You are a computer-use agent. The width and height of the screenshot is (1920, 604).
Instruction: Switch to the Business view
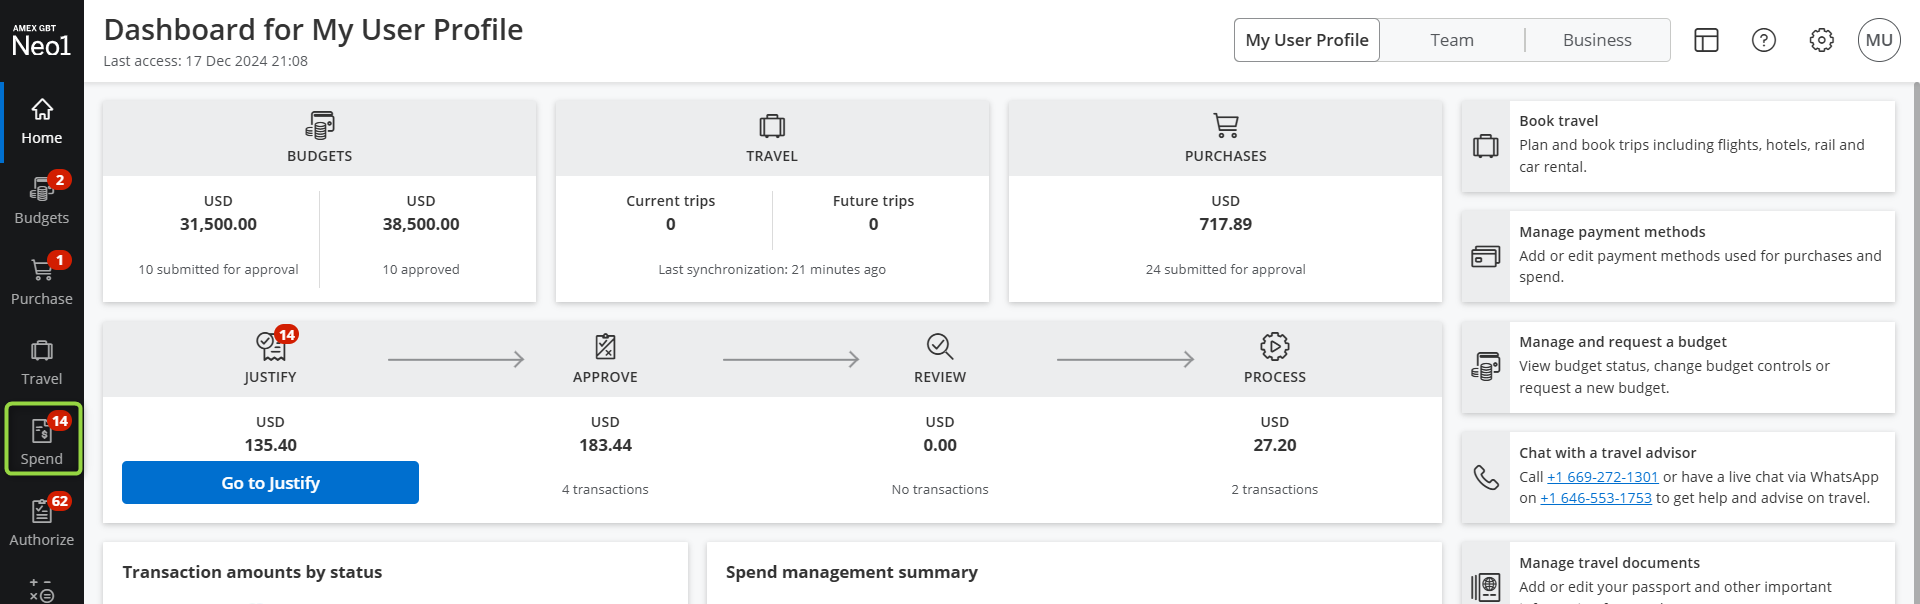(1596, 40)
